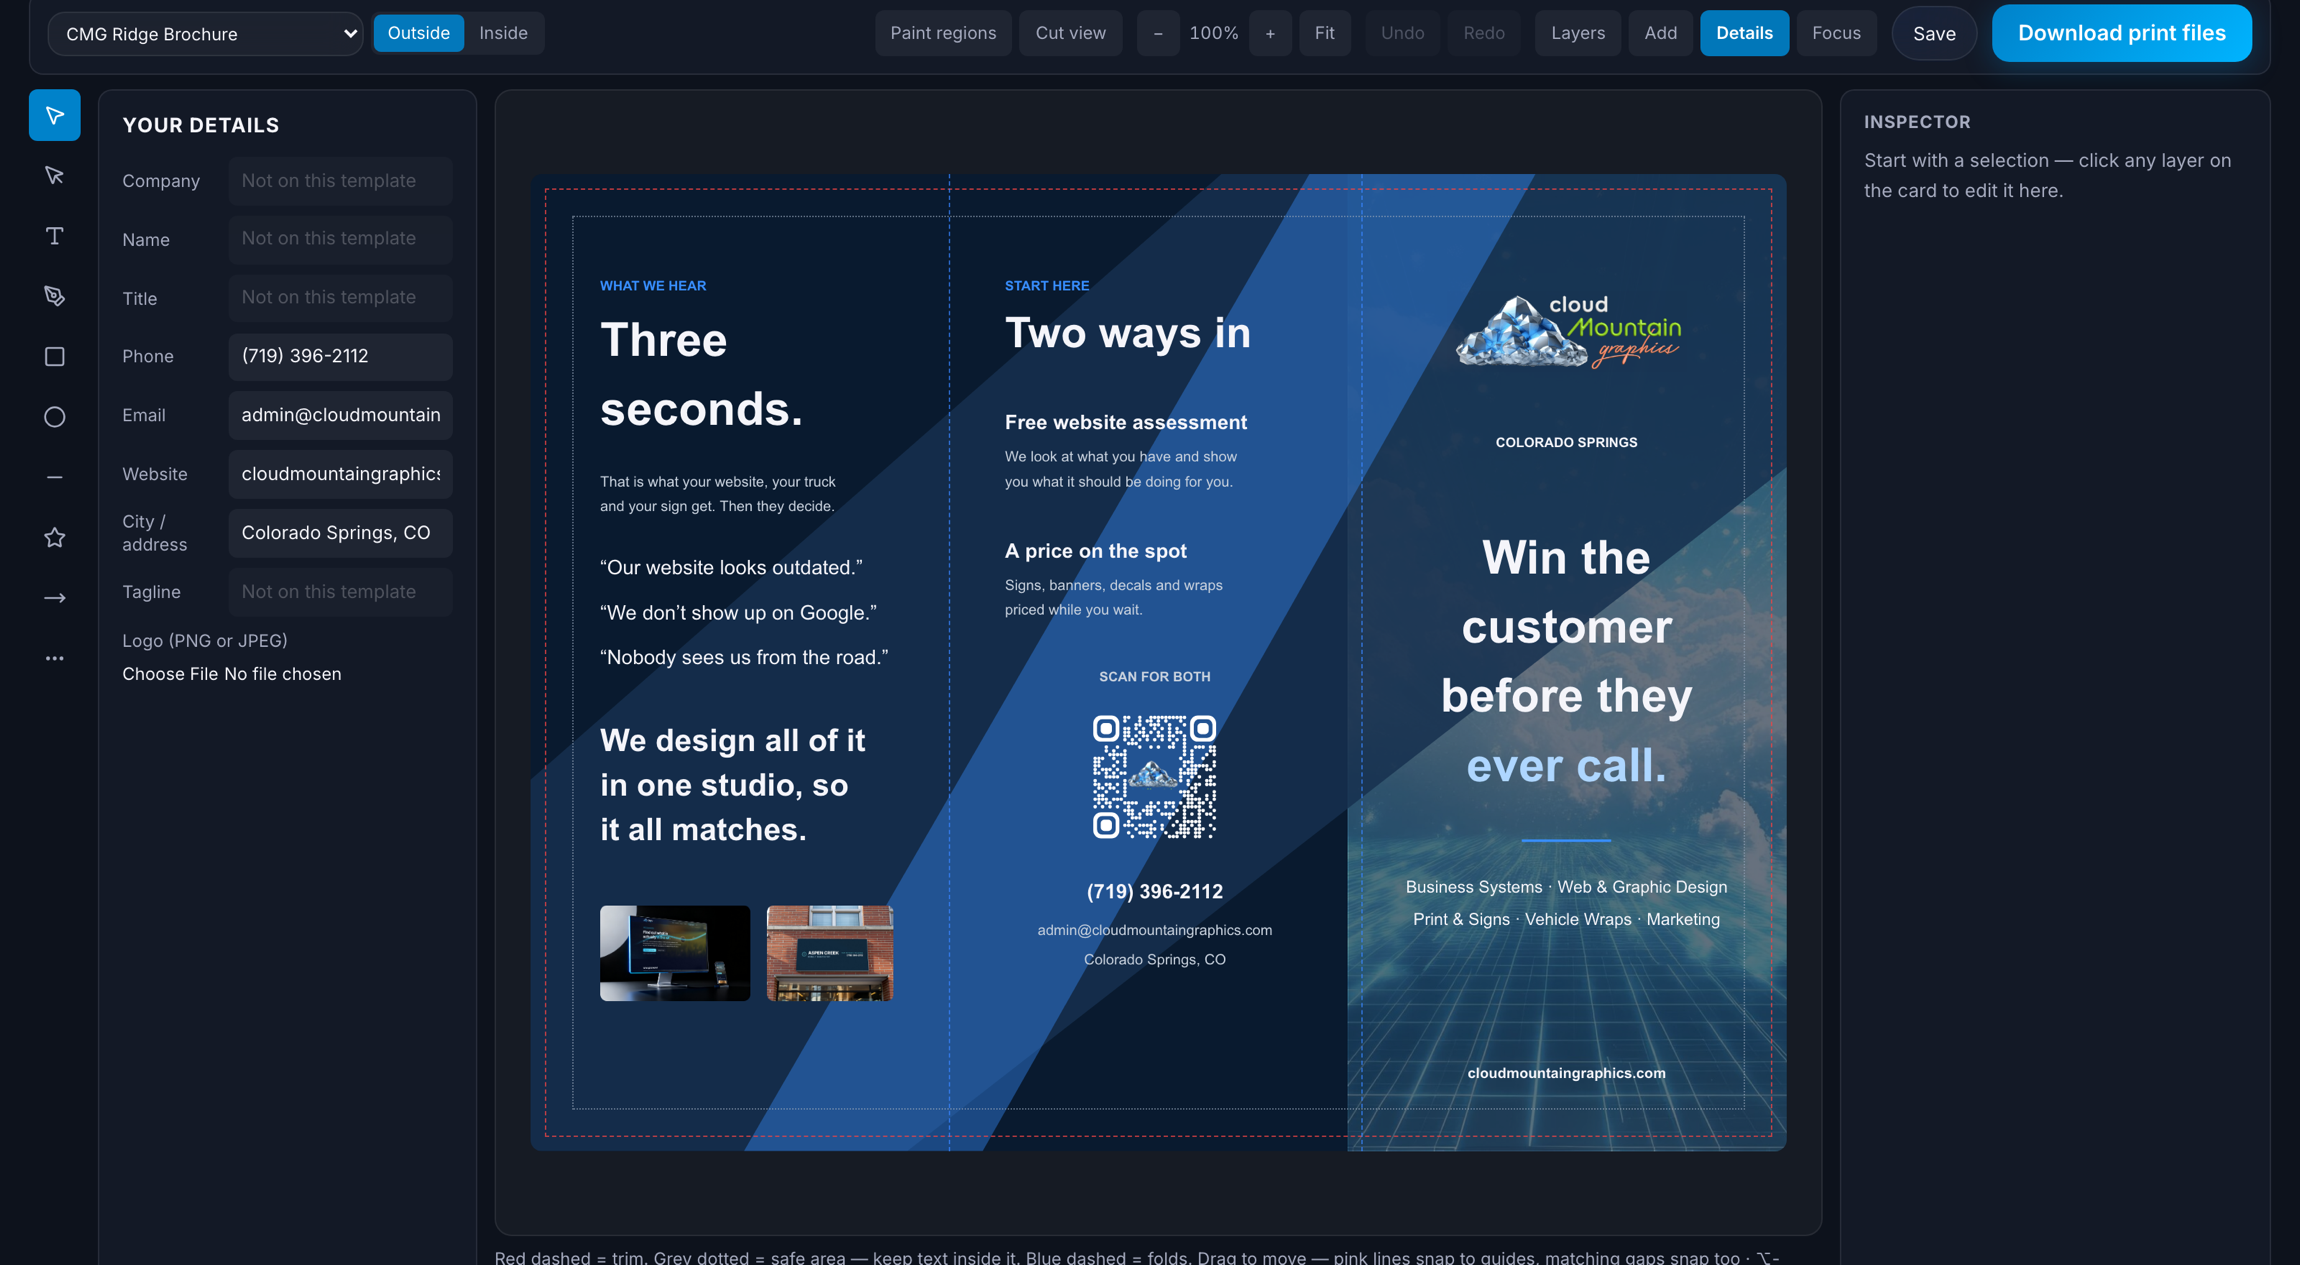Toggle Cut view

click(1070, 33)
